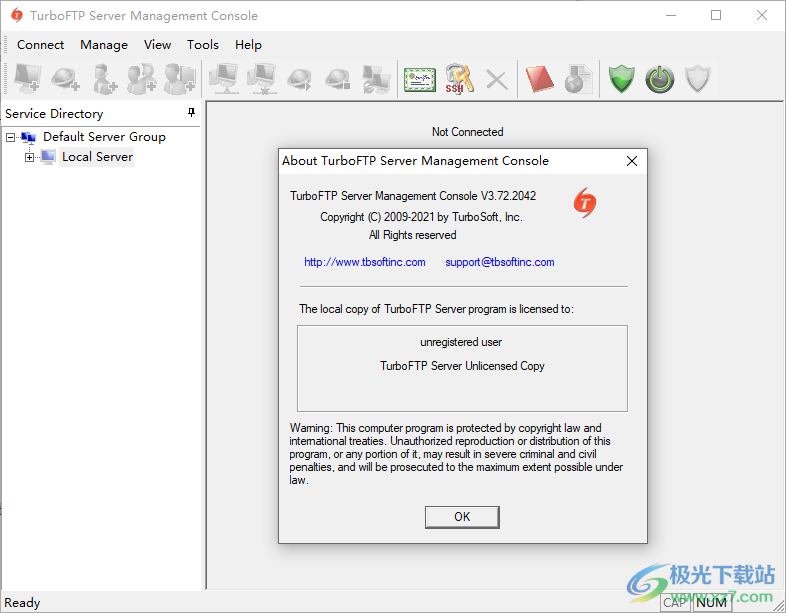This screenshot has height=613, width=786.
Task: Open the Connect menu
Action: coord(41,45)
